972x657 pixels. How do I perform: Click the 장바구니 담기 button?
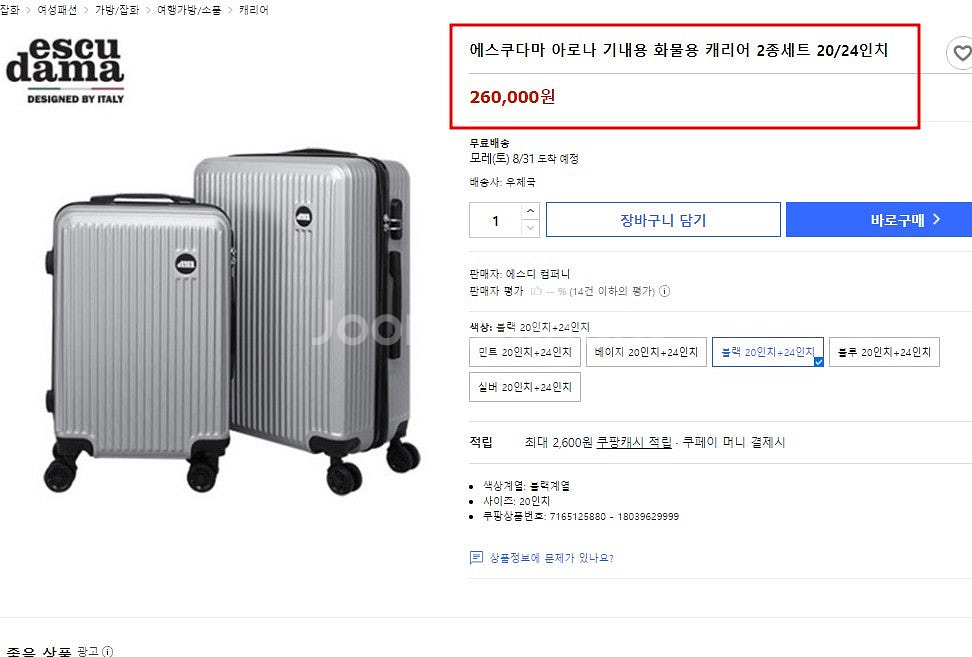(662, 219)
